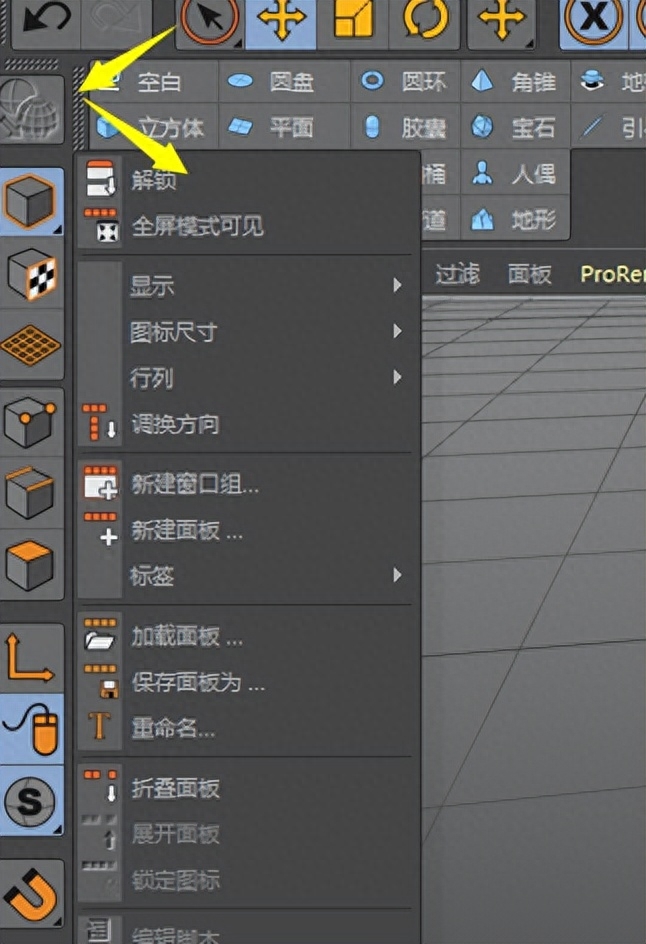Screen dimensions: 646x944
Task: Open the 面板 viewport menu
Action: pyautogui.click(x=530, y=274)
